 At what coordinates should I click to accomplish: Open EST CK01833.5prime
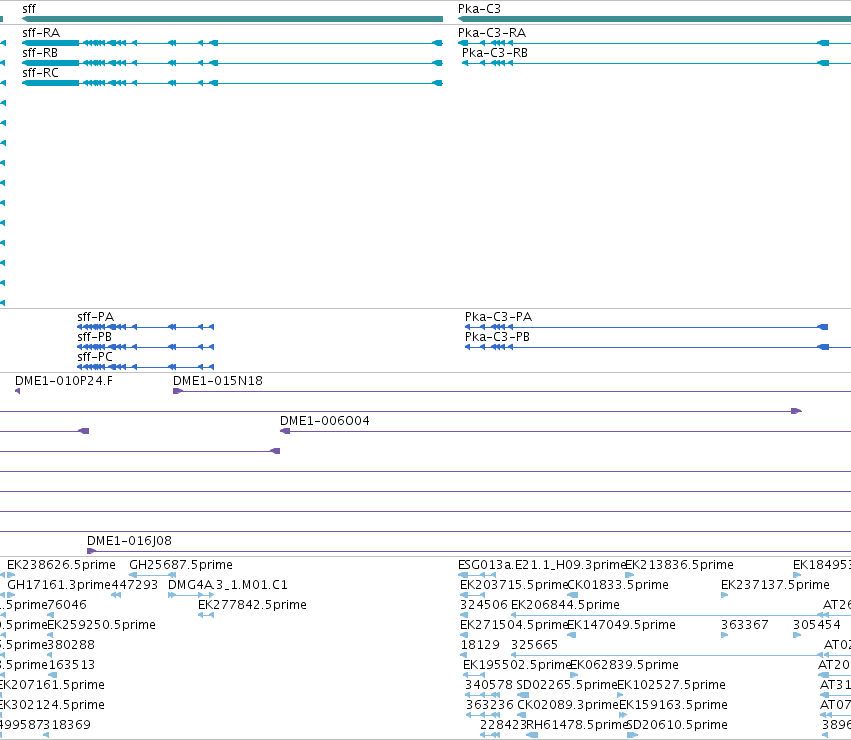pyautogui.click(x=618, y=585)
